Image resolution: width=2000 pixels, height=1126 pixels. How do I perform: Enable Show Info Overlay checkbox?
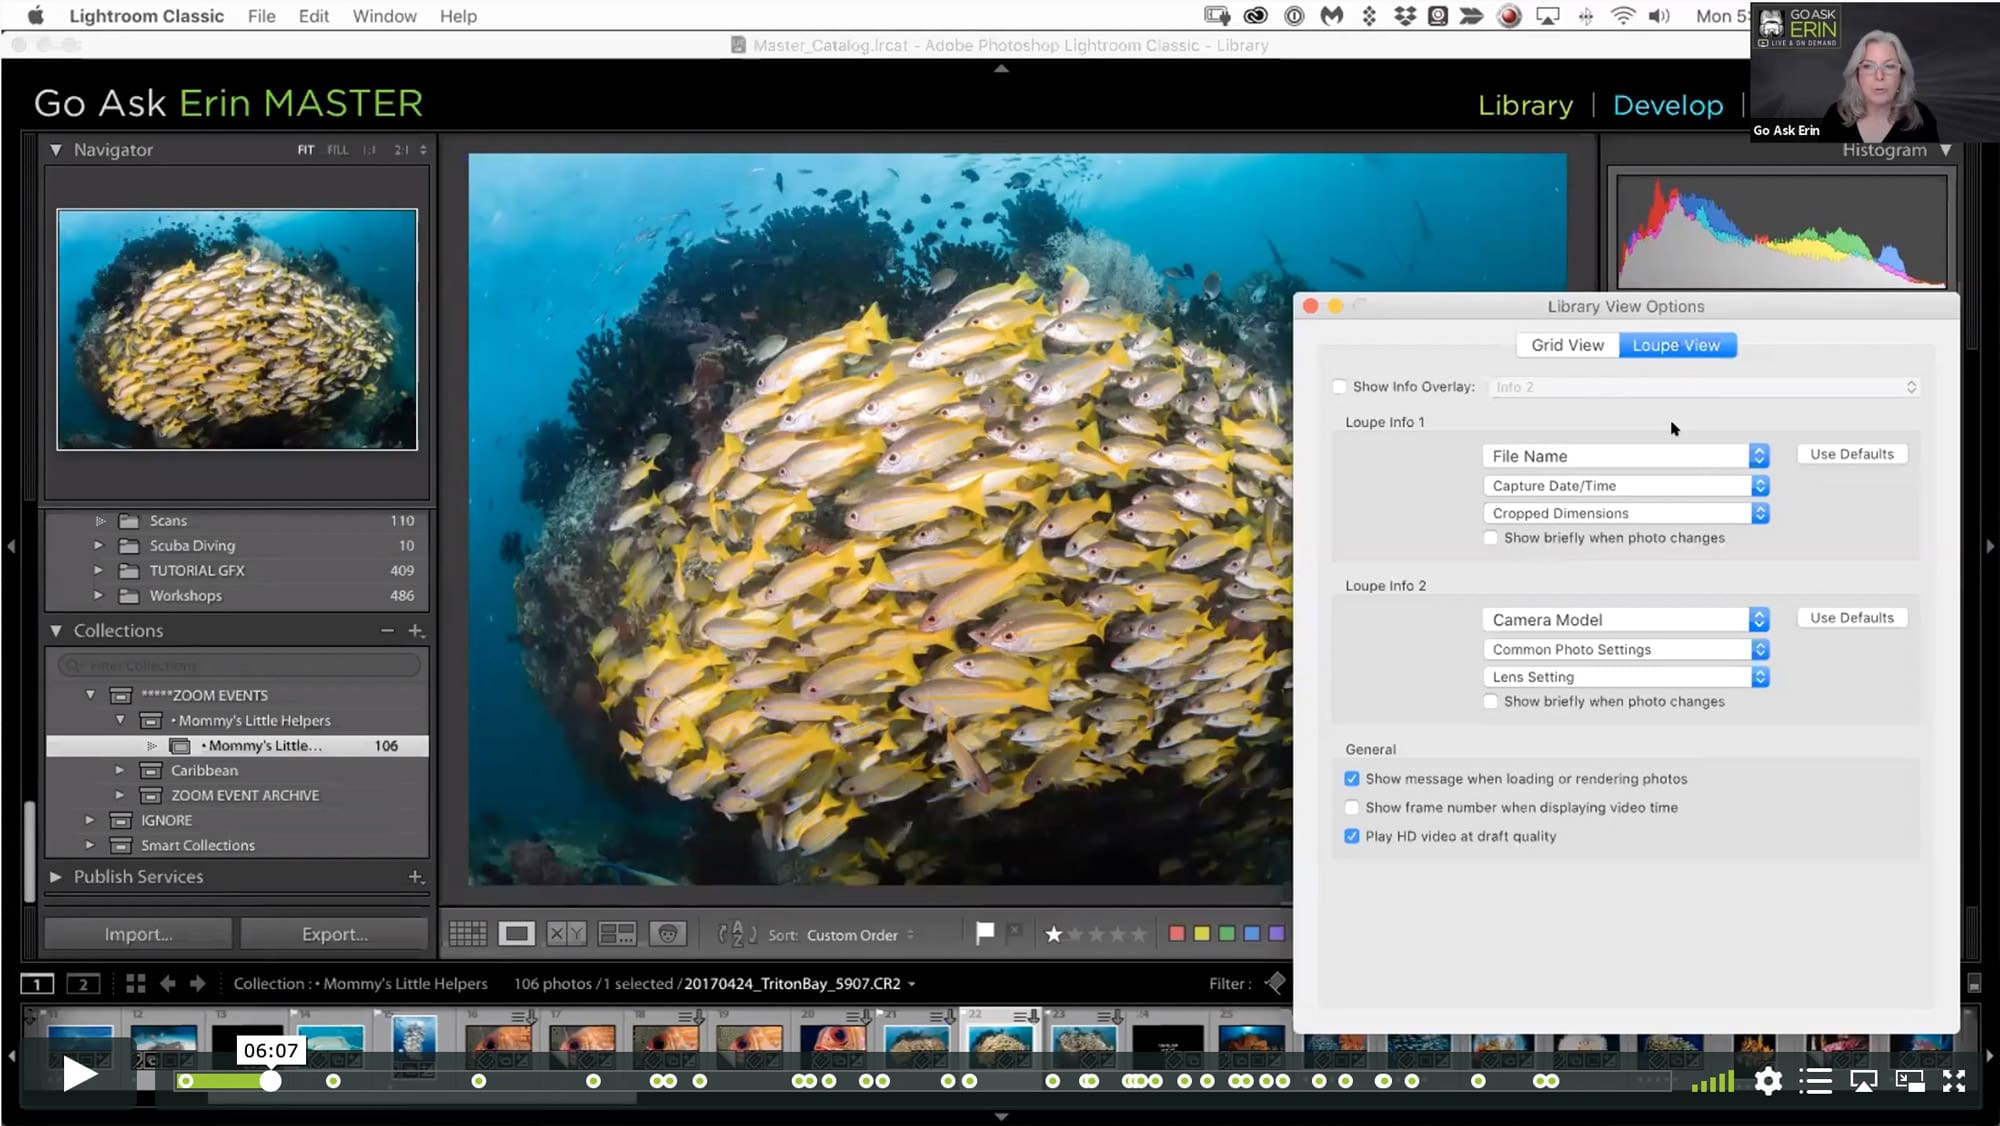click(x=1340, y=387)
